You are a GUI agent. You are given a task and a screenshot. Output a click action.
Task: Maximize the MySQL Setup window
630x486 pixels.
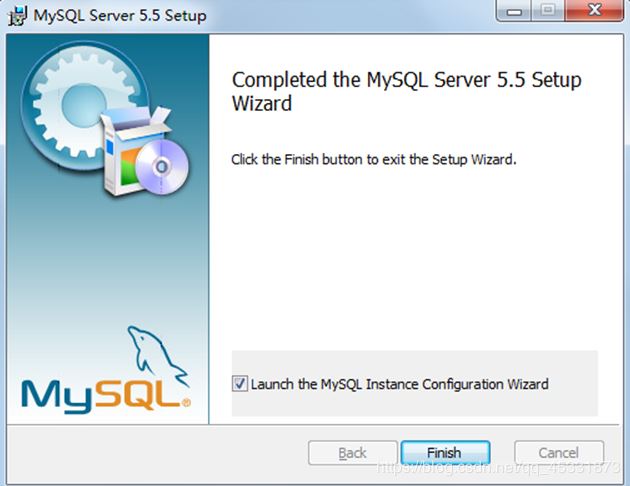pyautogui.click(x=548, y=12)
